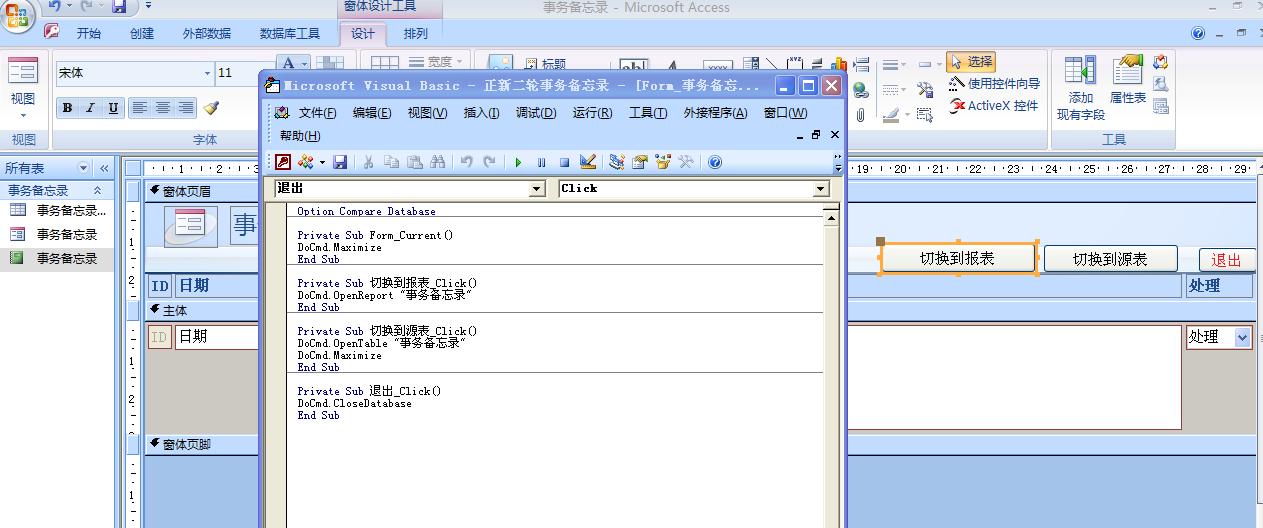The image size is (1263, 528).
Task: Click Find binoculars icon in VBA toolbar
Action: tap(437, 162)
